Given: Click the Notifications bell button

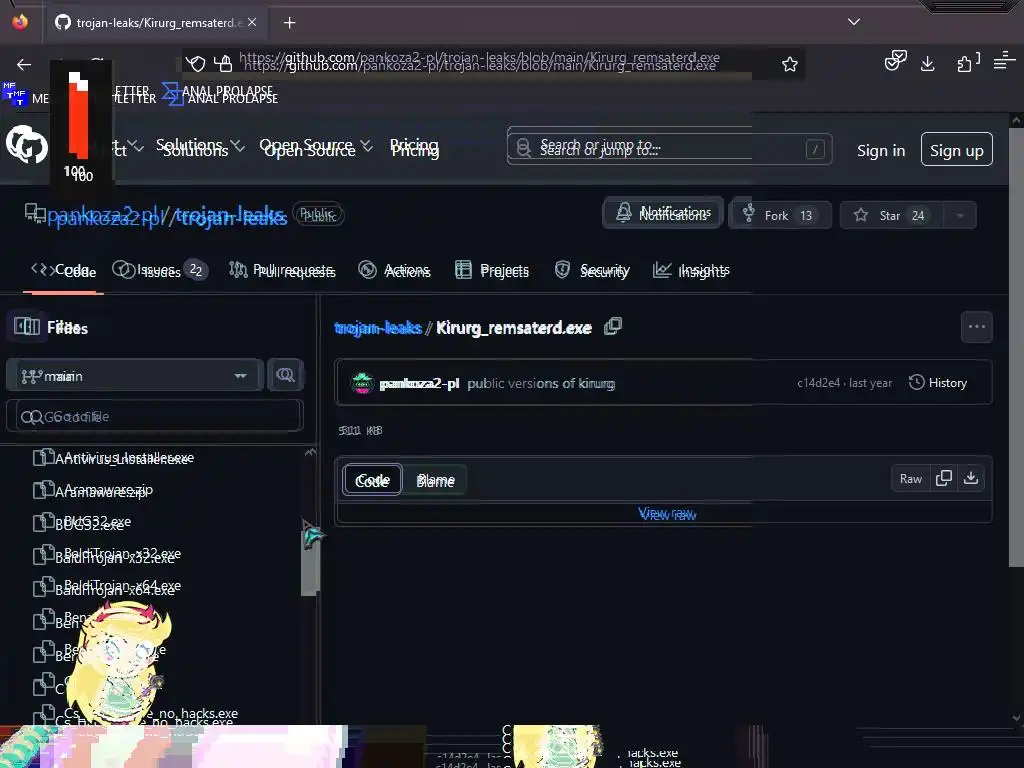Looking at the screenshot, I should tap(663, 213).
